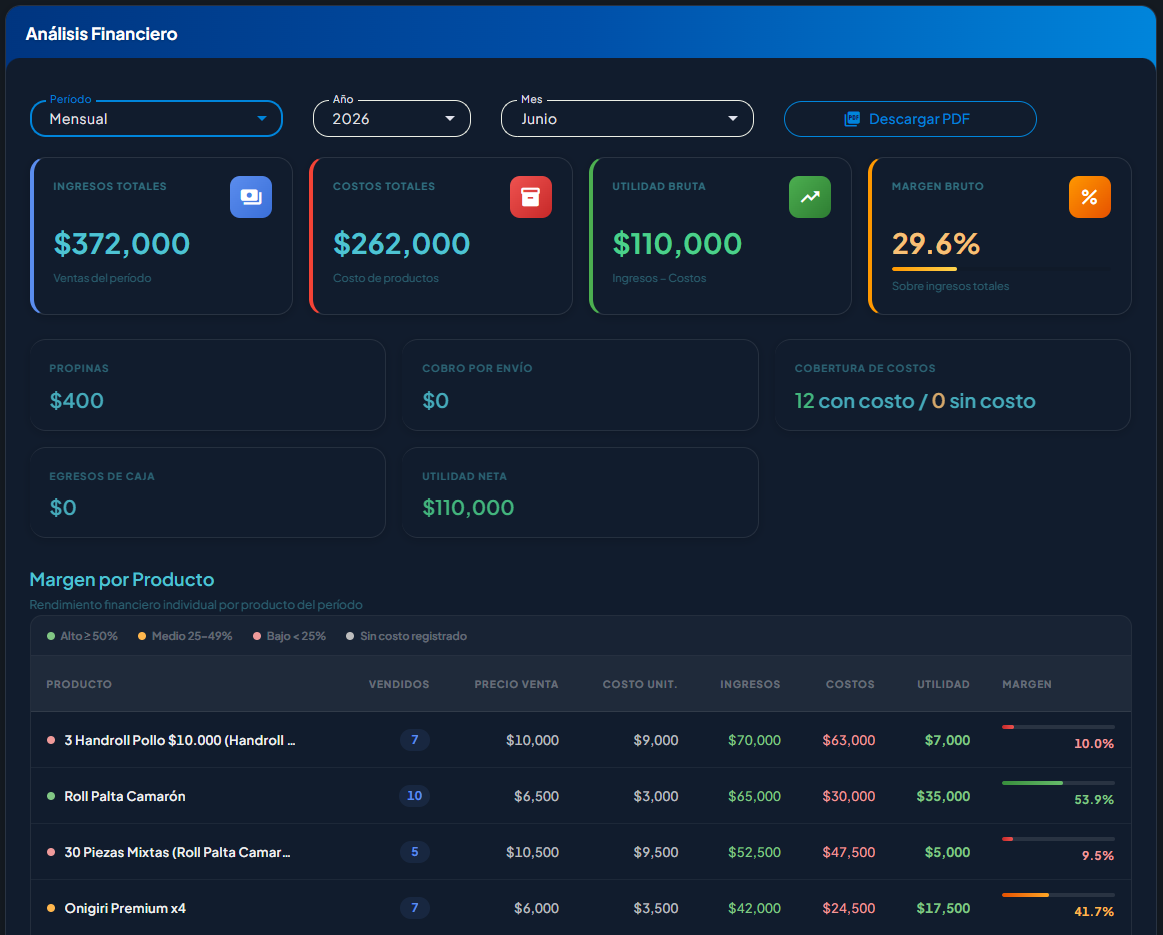Select the Onigiri Premium x4 product row

point(581,908)
